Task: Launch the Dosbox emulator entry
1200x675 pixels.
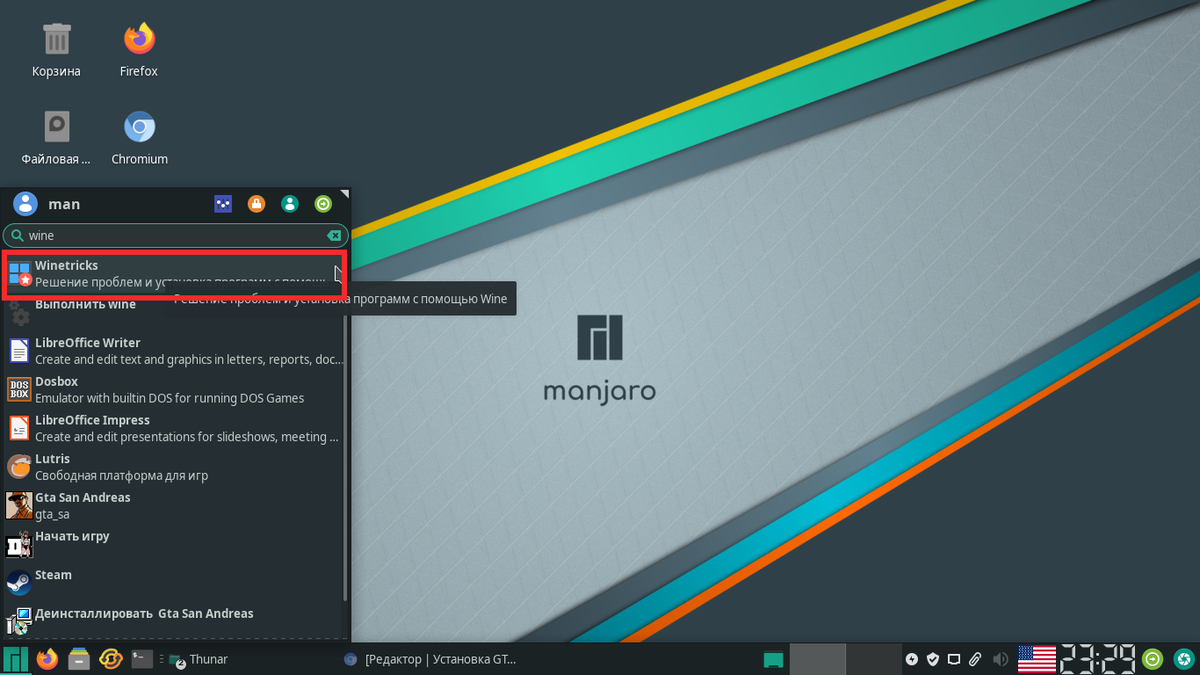Action: click(x=174, y=390)
